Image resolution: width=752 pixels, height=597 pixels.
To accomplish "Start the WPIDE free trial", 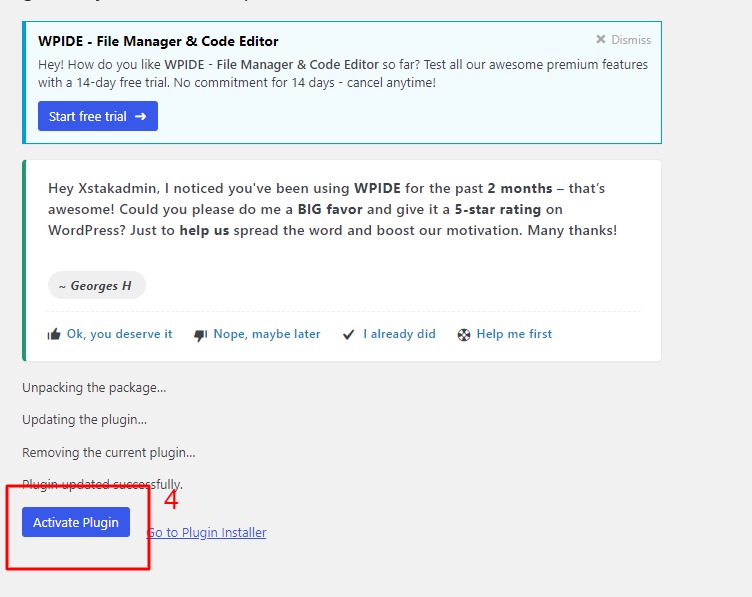I will pyautogui.click(x=98, y=116).
